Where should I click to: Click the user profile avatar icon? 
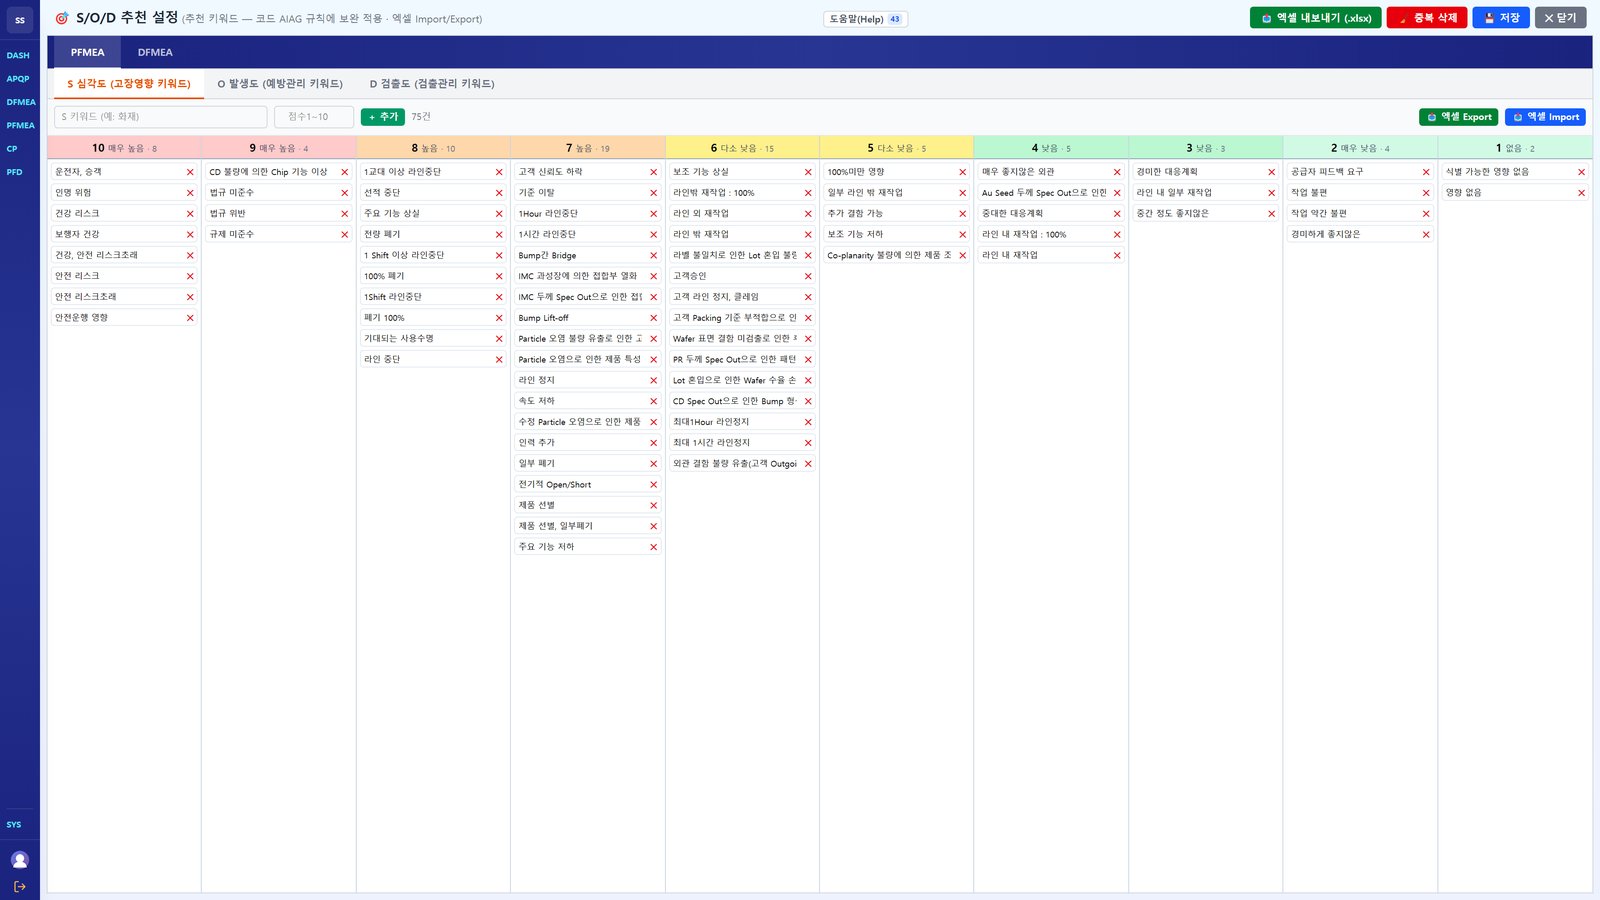tap(19, 860)
